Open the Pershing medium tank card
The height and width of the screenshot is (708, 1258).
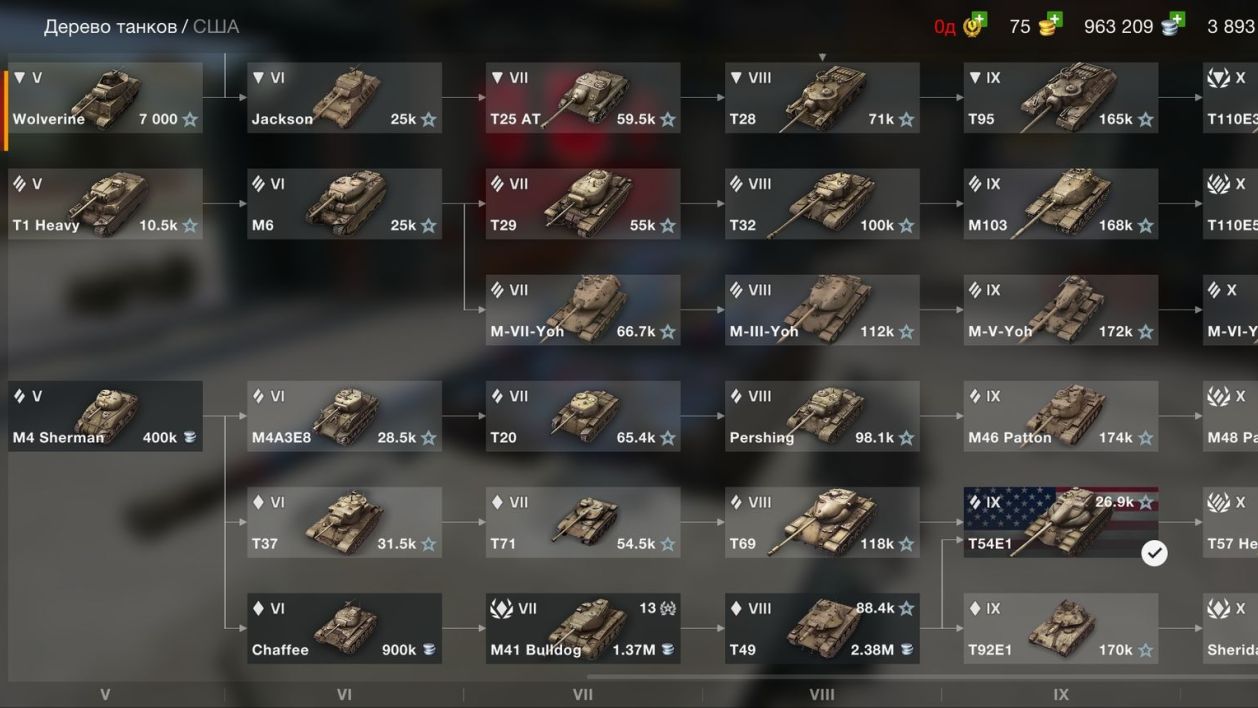point(822,416)
